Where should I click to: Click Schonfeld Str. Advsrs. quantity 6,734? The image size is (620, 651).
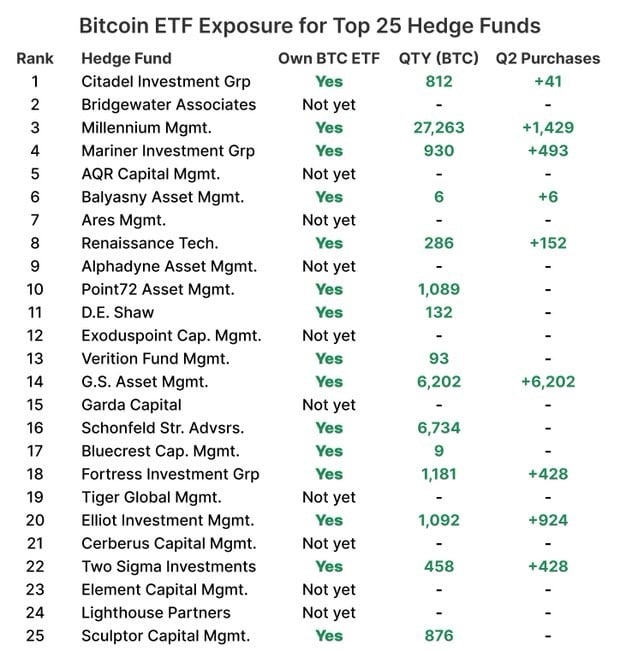point(438,428)
